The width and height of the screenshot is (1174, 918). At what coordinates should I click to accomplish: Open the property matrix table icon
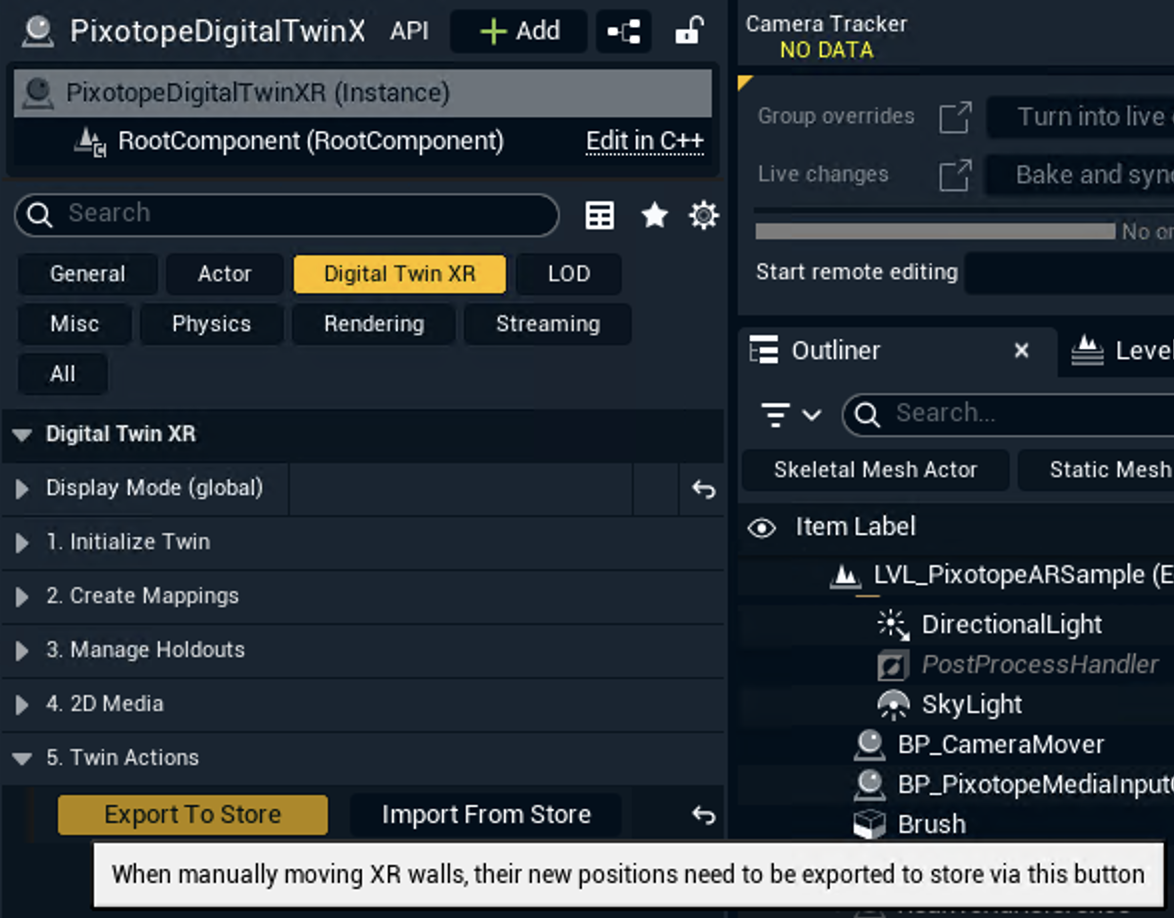[600, 216]
